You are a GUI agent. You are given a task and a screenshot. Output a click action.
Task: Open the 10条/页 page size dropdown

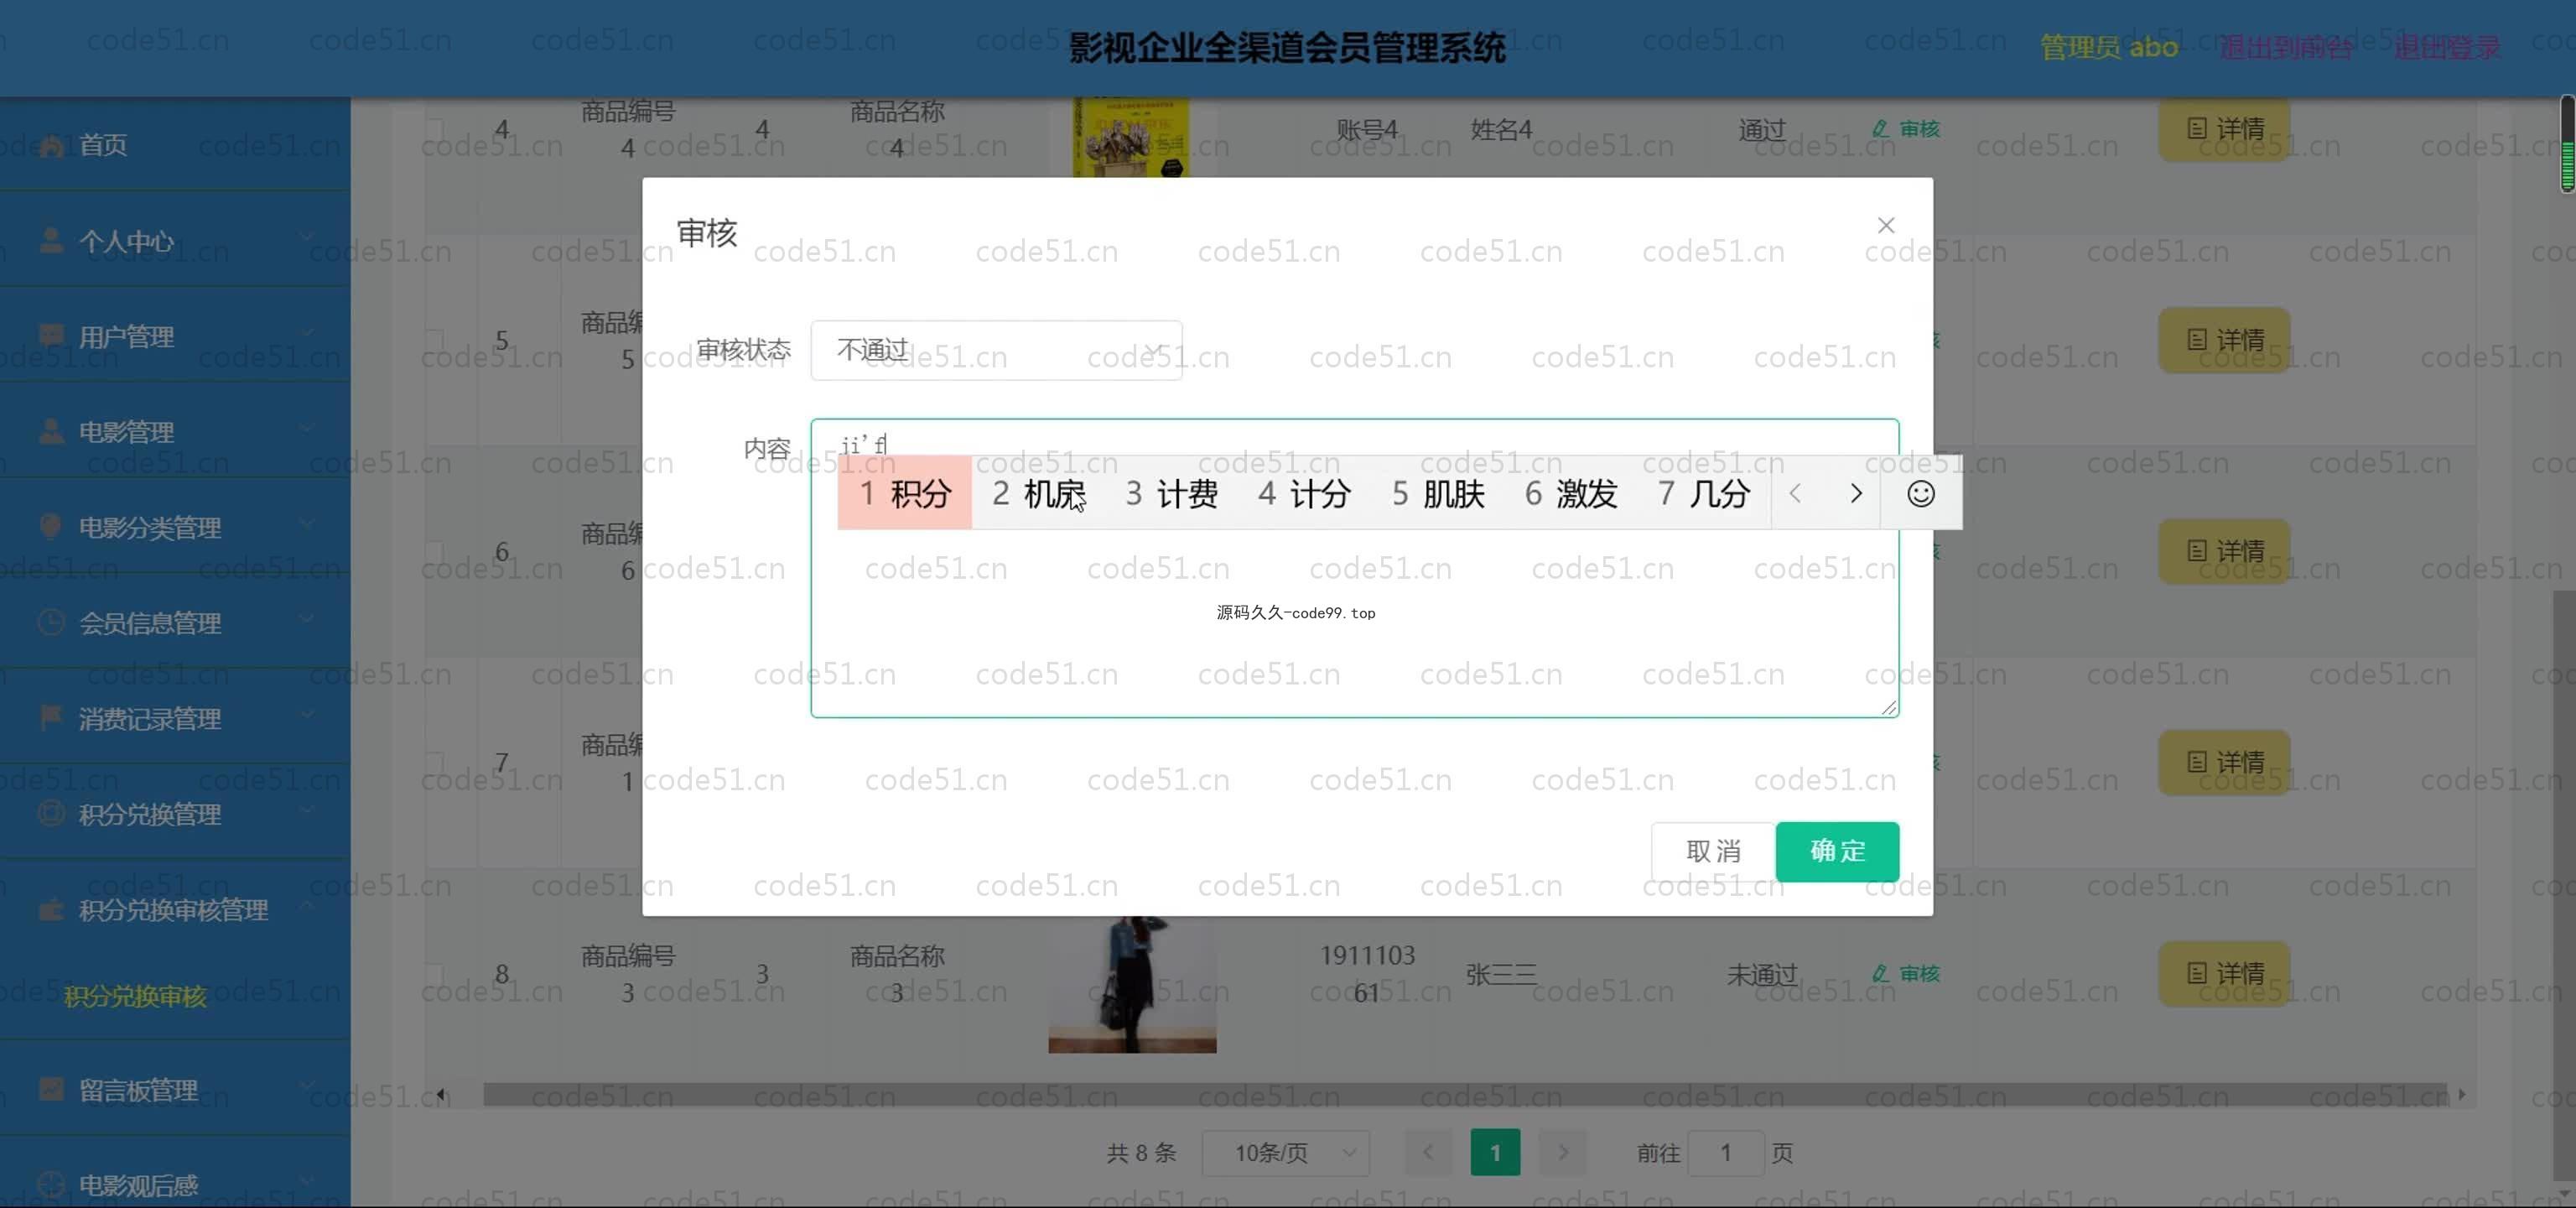(1285, 1153)
